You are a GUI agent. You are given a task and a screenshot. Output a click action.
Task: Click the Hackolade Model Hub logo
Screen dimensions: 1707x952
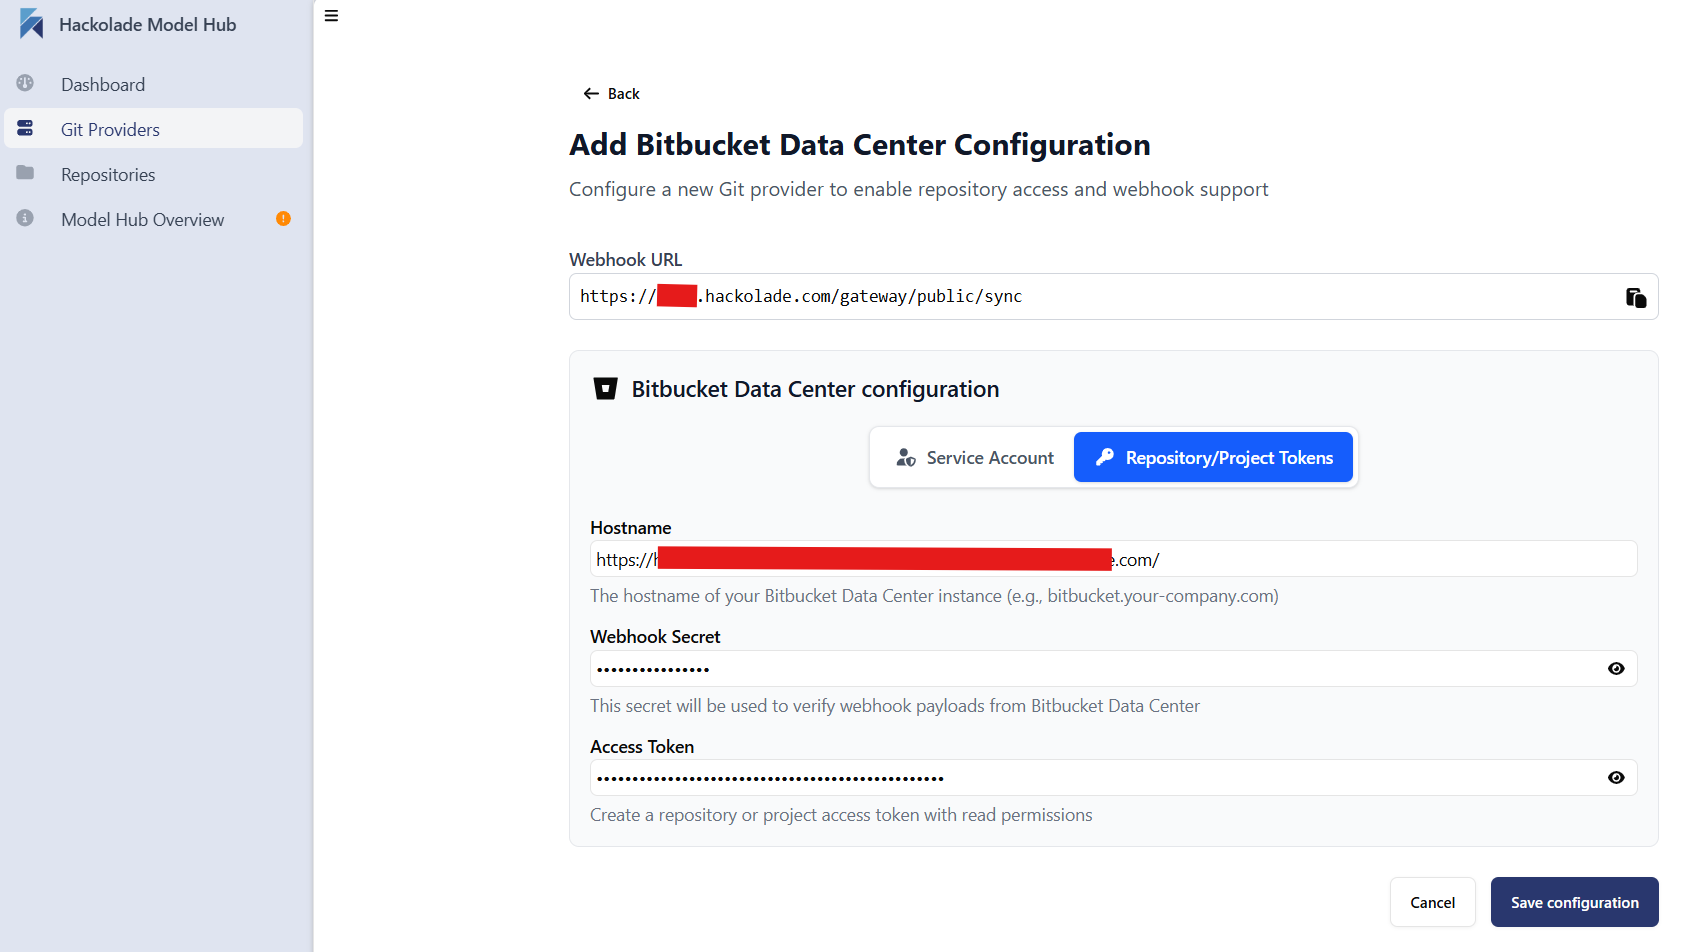(31, 23)
